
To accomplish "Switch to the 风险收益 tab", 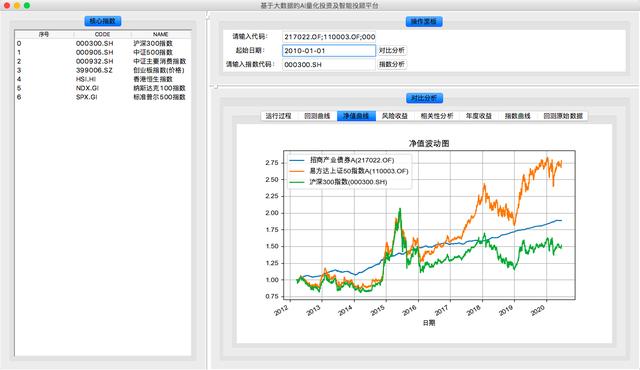I will click(x=395, y=116).
